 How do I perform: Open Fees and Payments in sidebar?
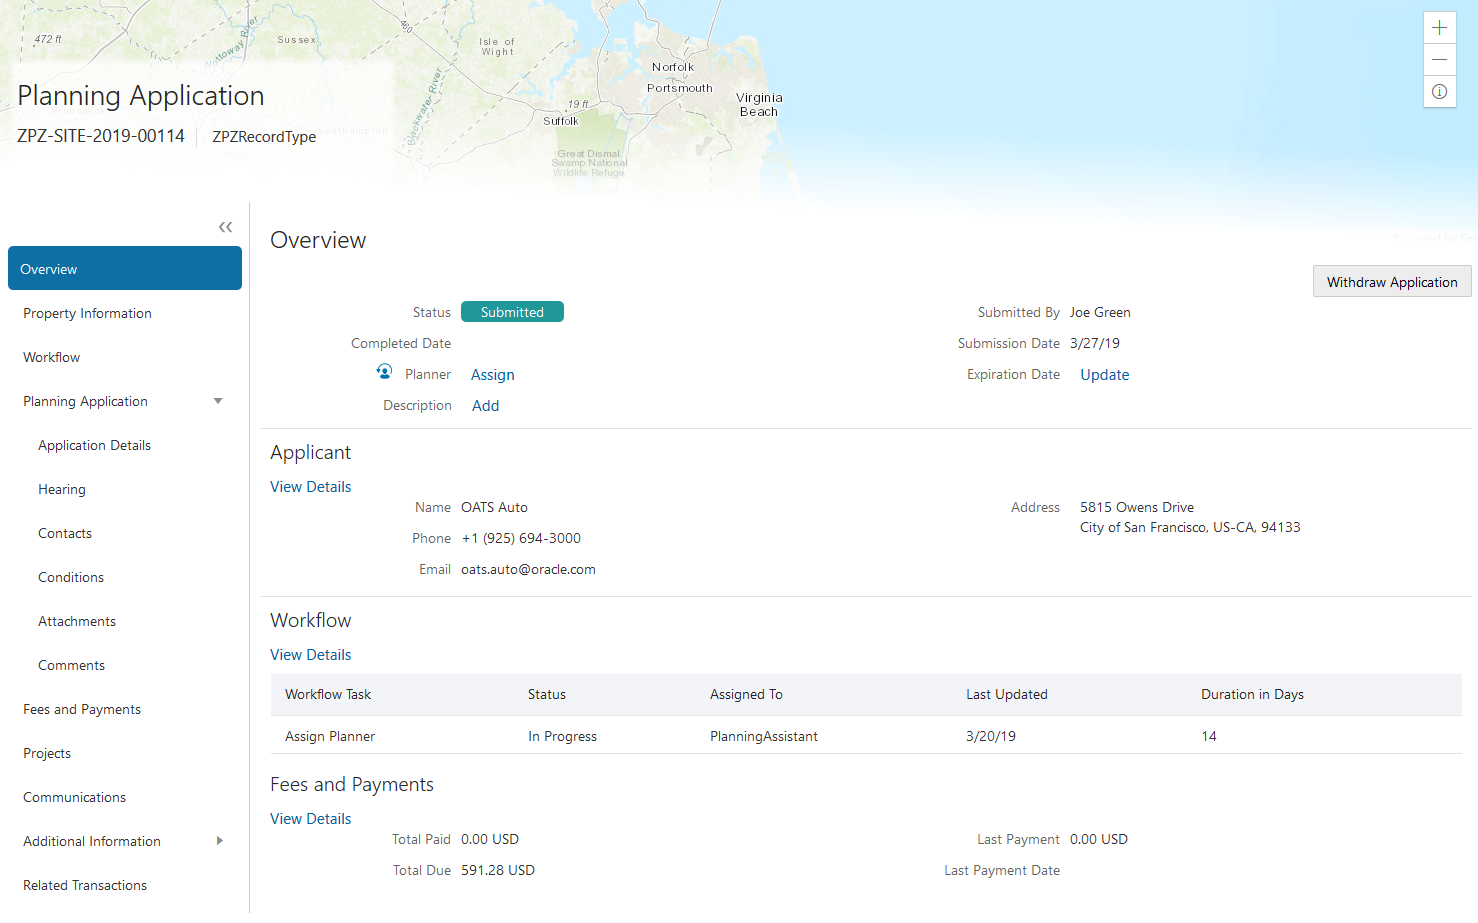82,709
